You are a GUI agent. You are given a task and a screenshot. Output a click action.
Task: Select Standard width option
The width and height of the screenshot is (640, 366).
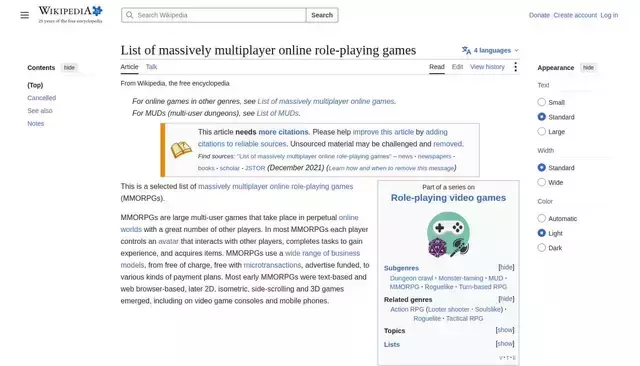541,167
